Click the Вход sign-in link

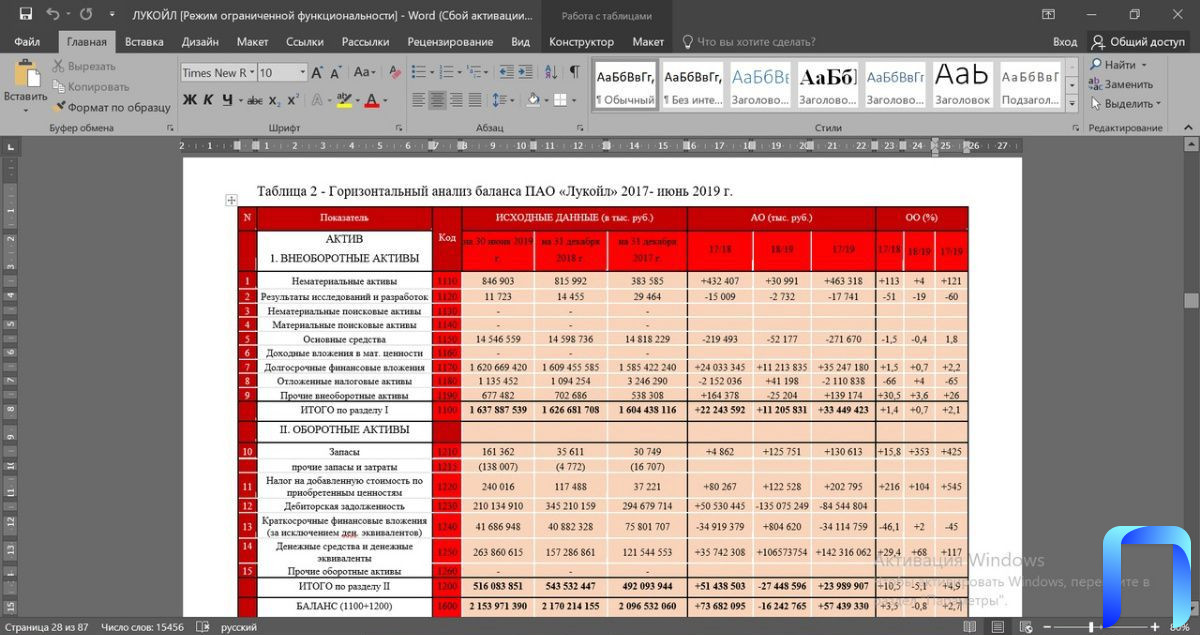pos(1064,42)
